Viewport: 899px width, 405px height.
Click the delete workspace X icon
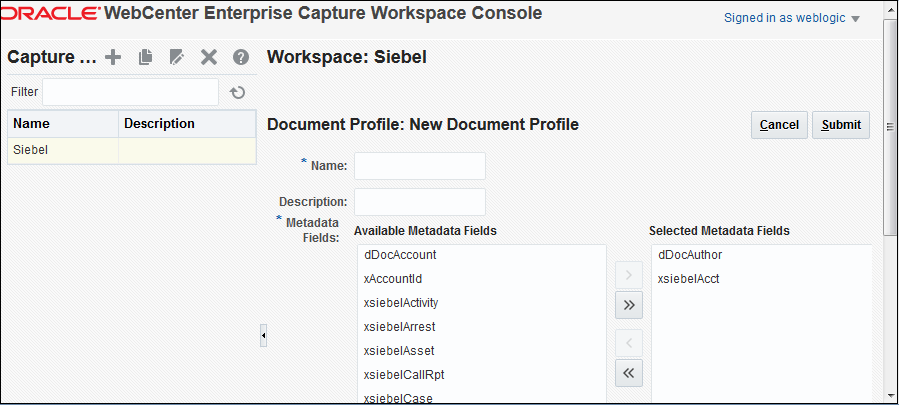pos(208,58)
